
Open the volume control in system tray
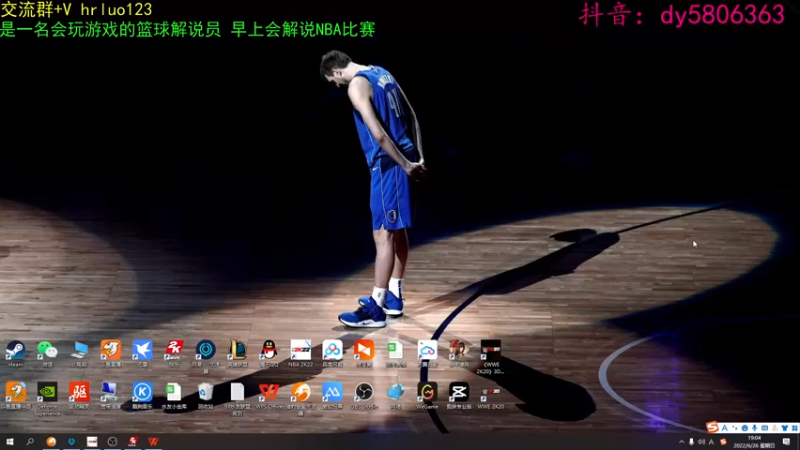click(x=702, y=442)
